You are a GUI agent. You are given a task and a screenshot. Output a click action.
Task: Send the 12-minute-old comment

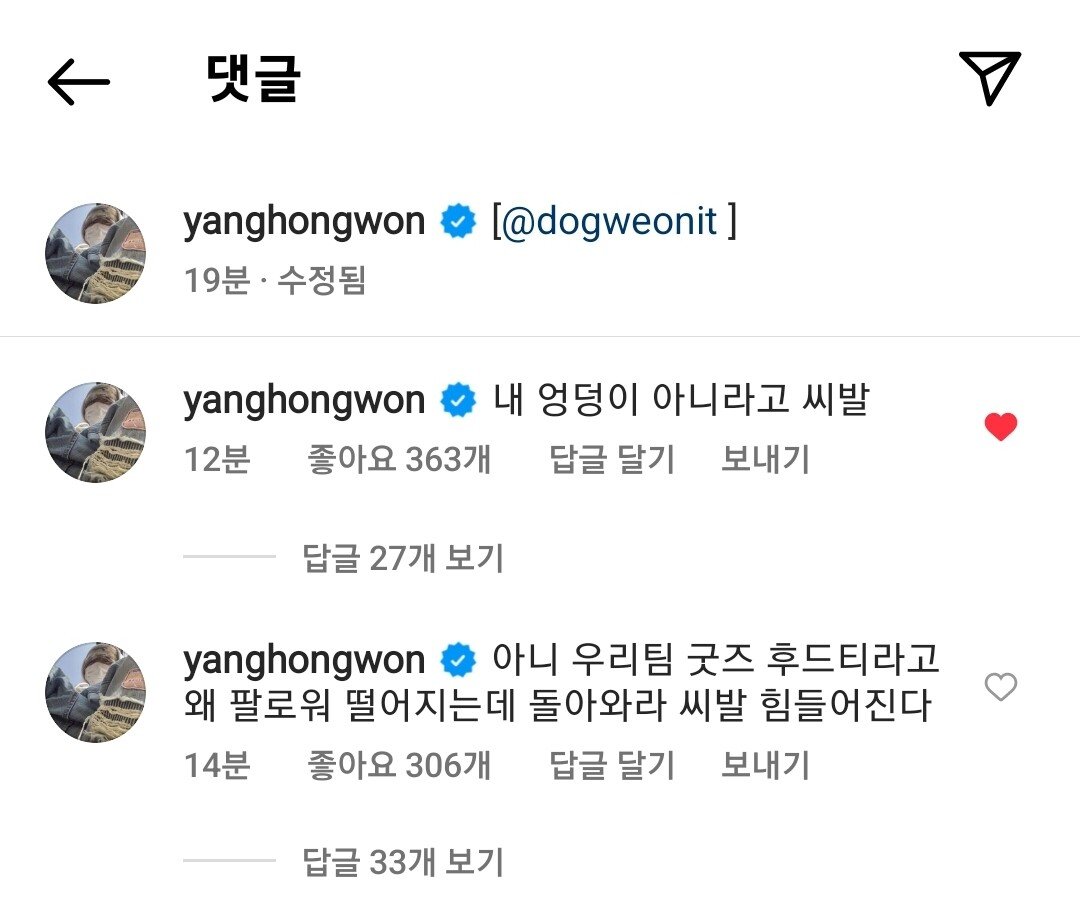tap(765, 459)
